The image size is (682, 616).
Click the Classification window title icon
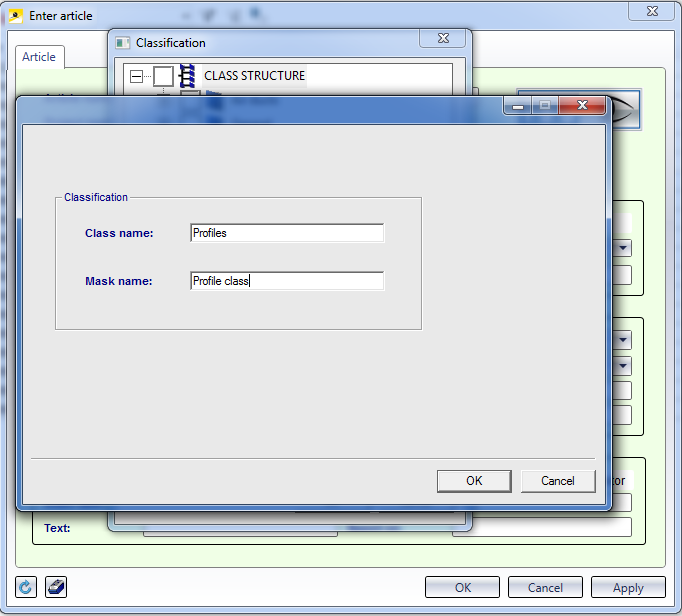123,43
